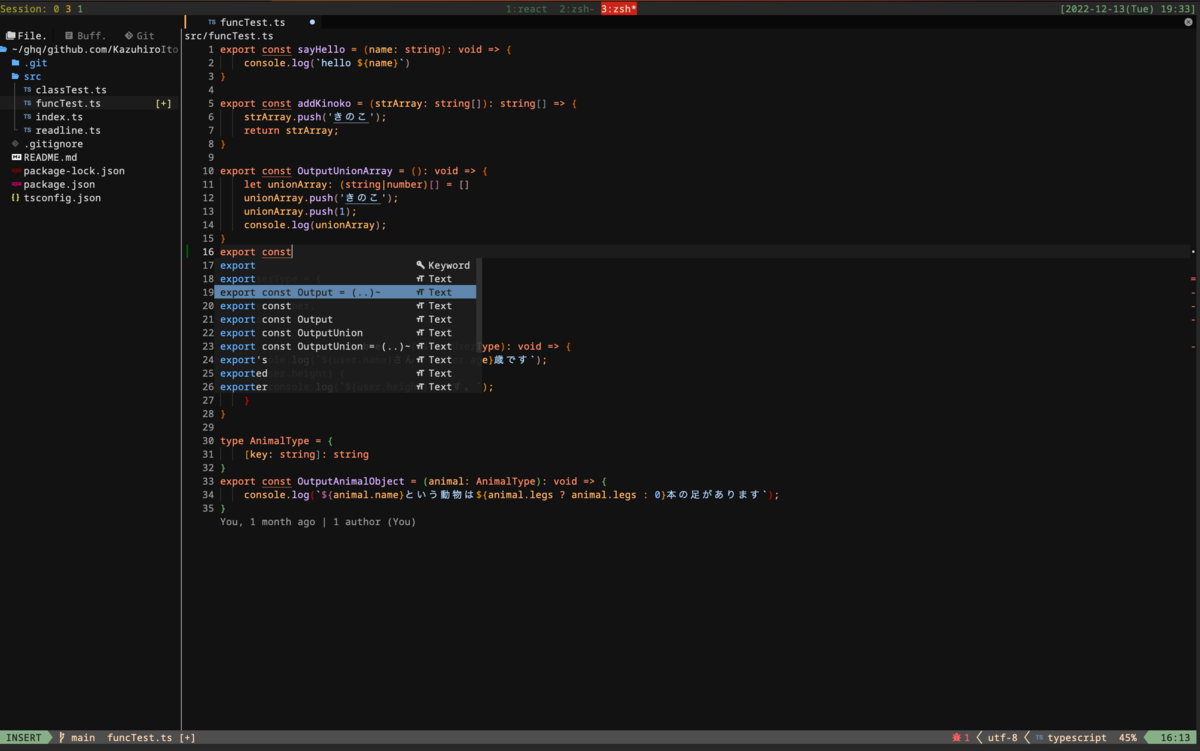Click the git icon beside .gitignore
This screenshot has height=751, width=1200.
pyautogui.click(x=16, y=144)
